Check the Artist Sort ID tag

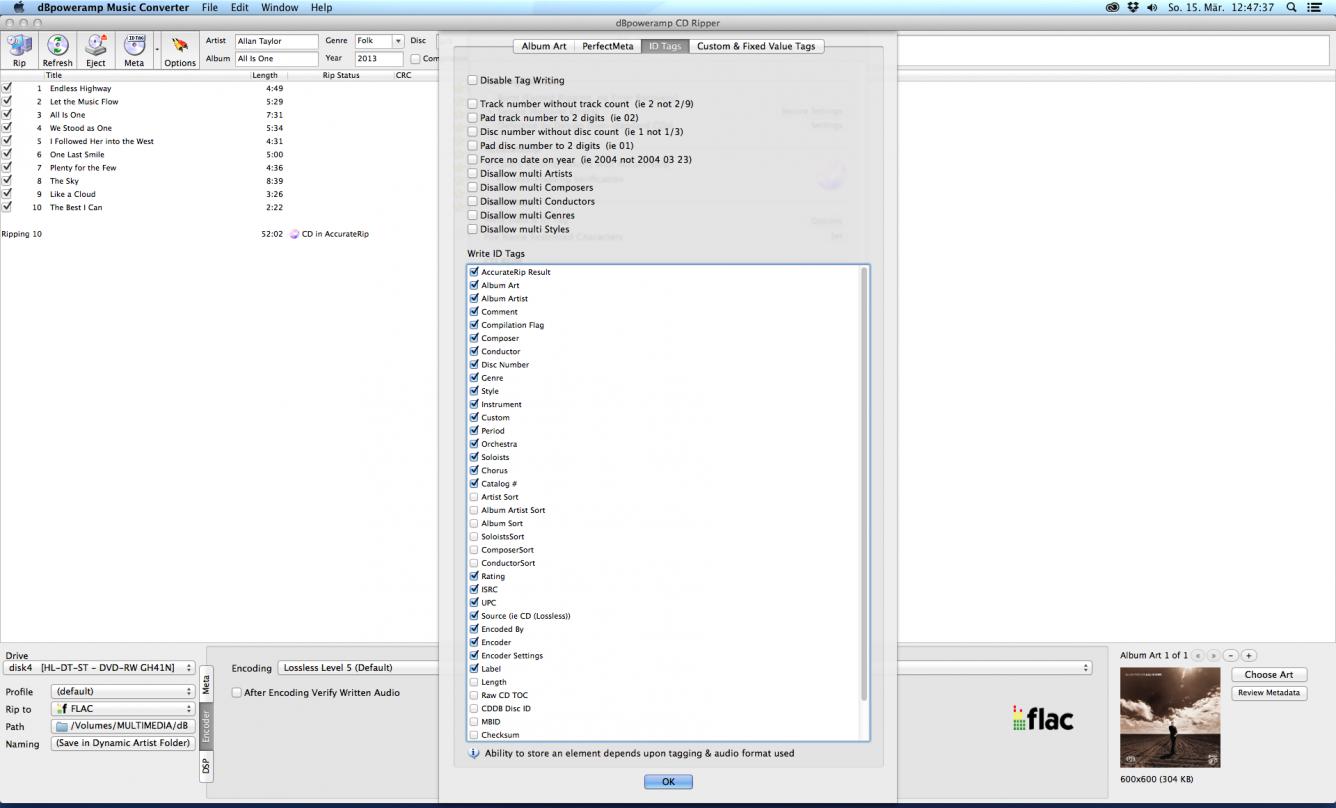474,497
